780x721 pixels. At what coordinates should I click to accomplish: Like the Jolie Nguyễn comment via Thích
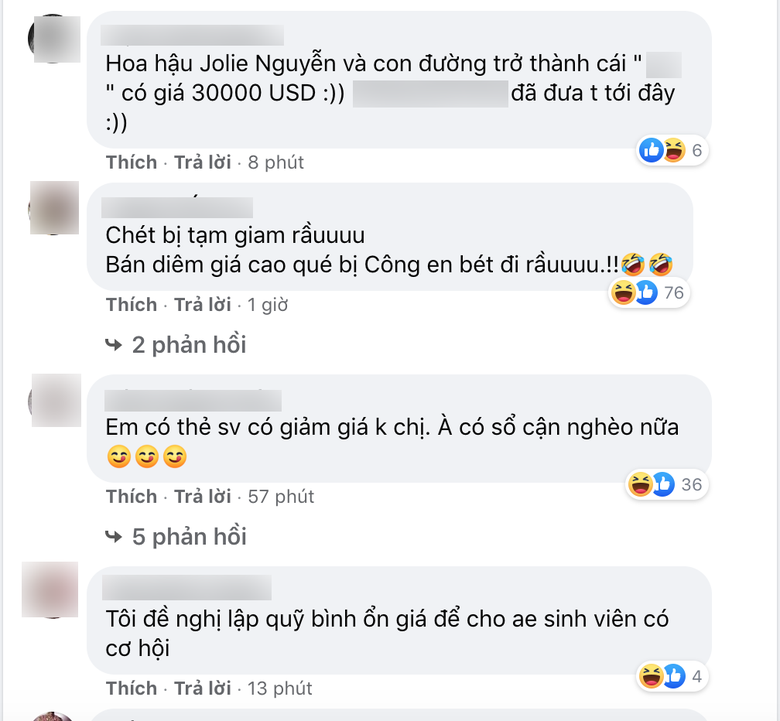[131, 163]
